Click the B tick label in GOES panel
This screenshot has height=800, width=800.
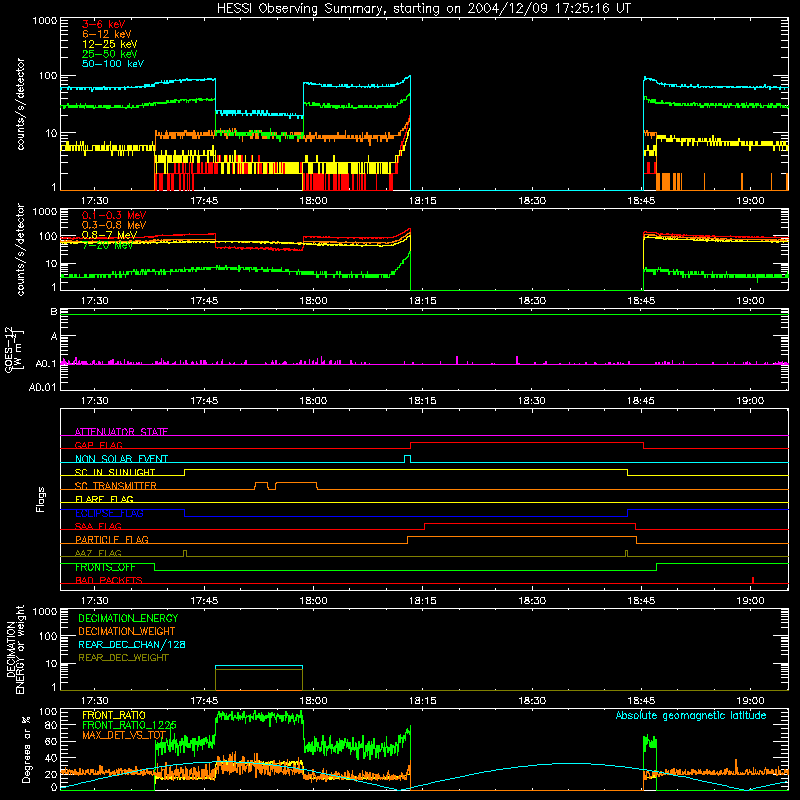[x=54, y=311]
